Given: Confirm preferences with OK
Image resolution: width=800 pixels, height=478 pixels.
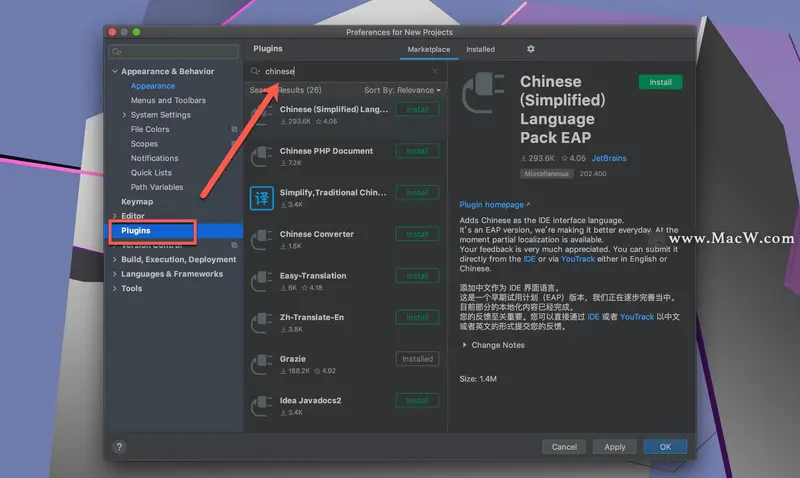Looking at the screenshot, I should 665,447.
